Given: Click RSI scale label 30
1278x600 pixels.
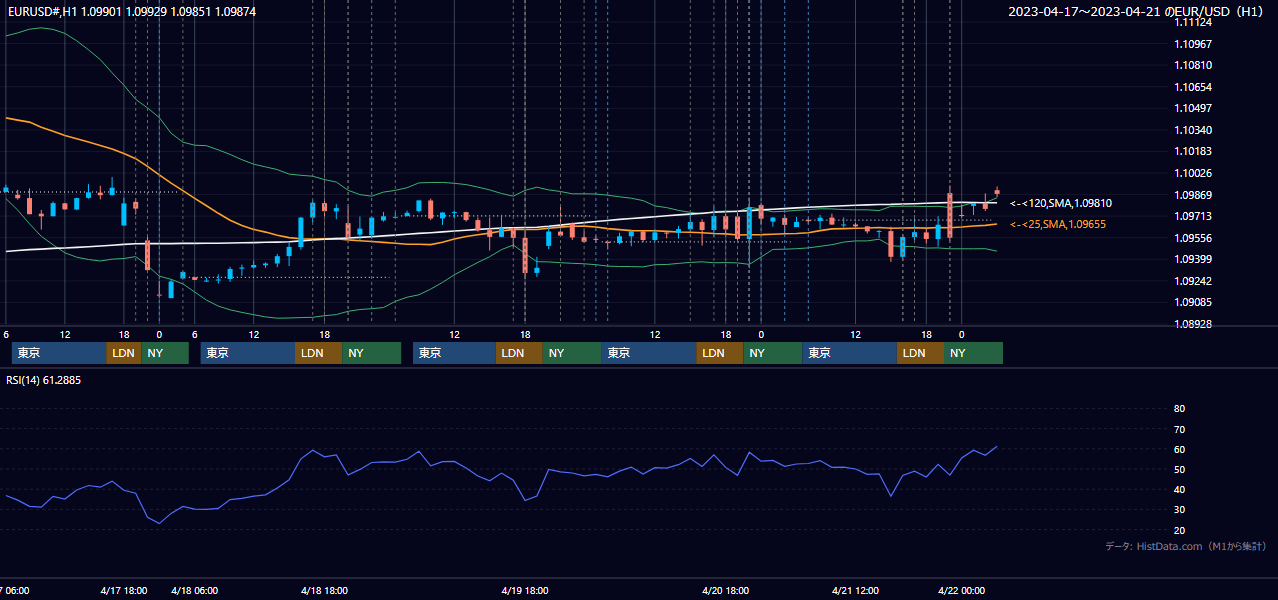Looking at the screenshot, I should click(x=1179, y=510).
